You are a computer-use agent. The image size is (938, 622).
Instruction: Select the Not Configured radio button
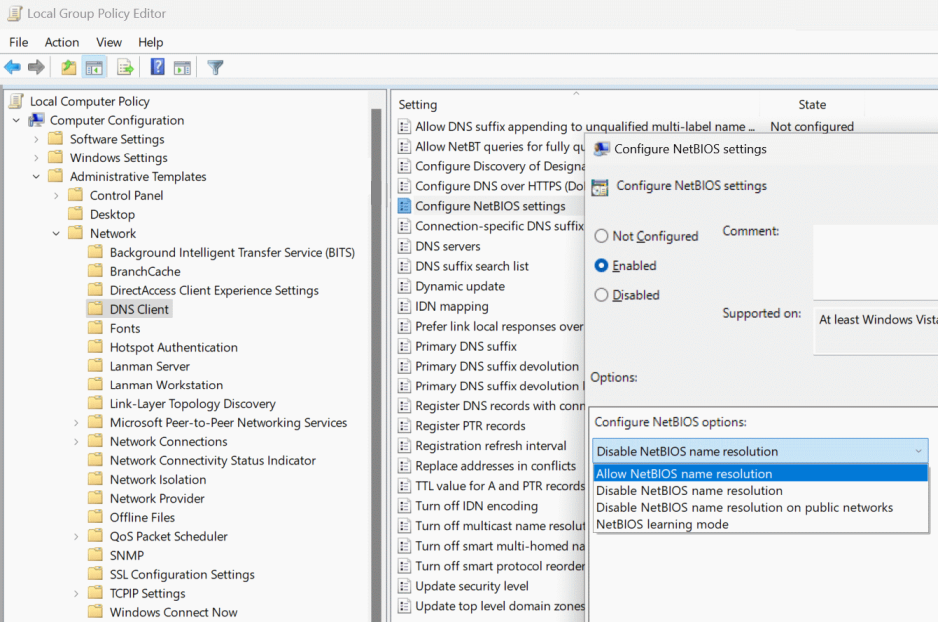click(601, 237)
